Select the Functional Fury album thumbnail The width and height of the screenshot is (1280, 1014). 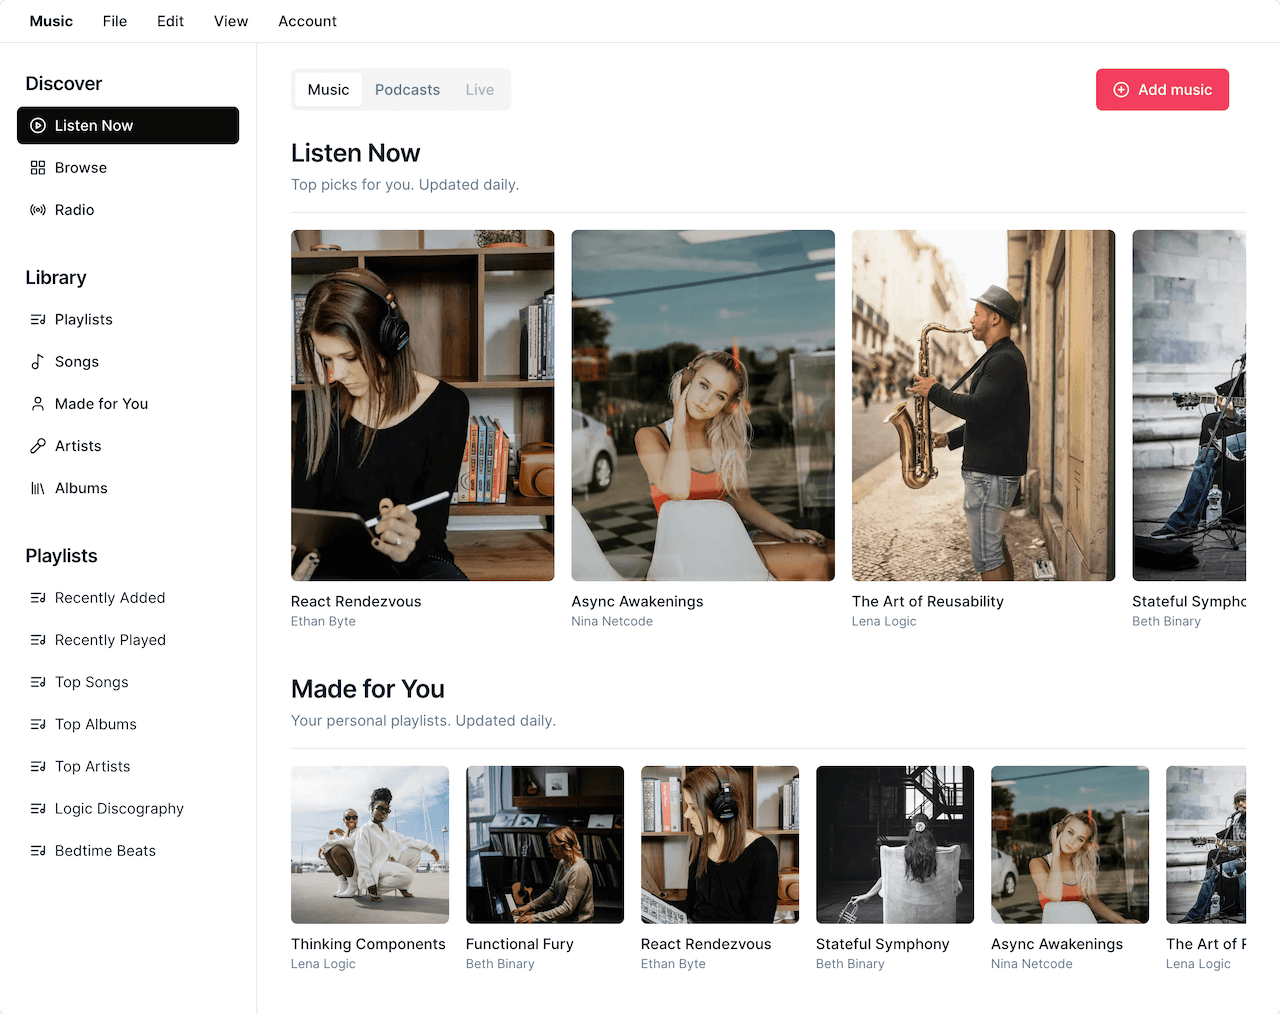545,845
